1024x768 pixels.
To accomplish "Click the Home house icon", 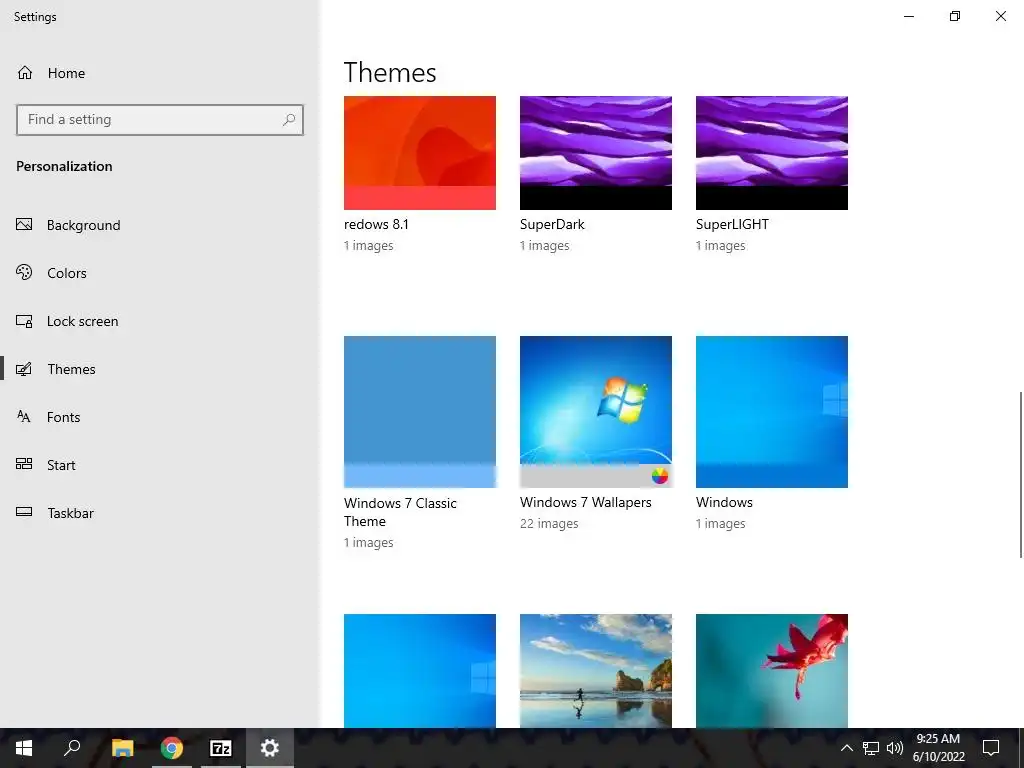I will tap(25, 72).
